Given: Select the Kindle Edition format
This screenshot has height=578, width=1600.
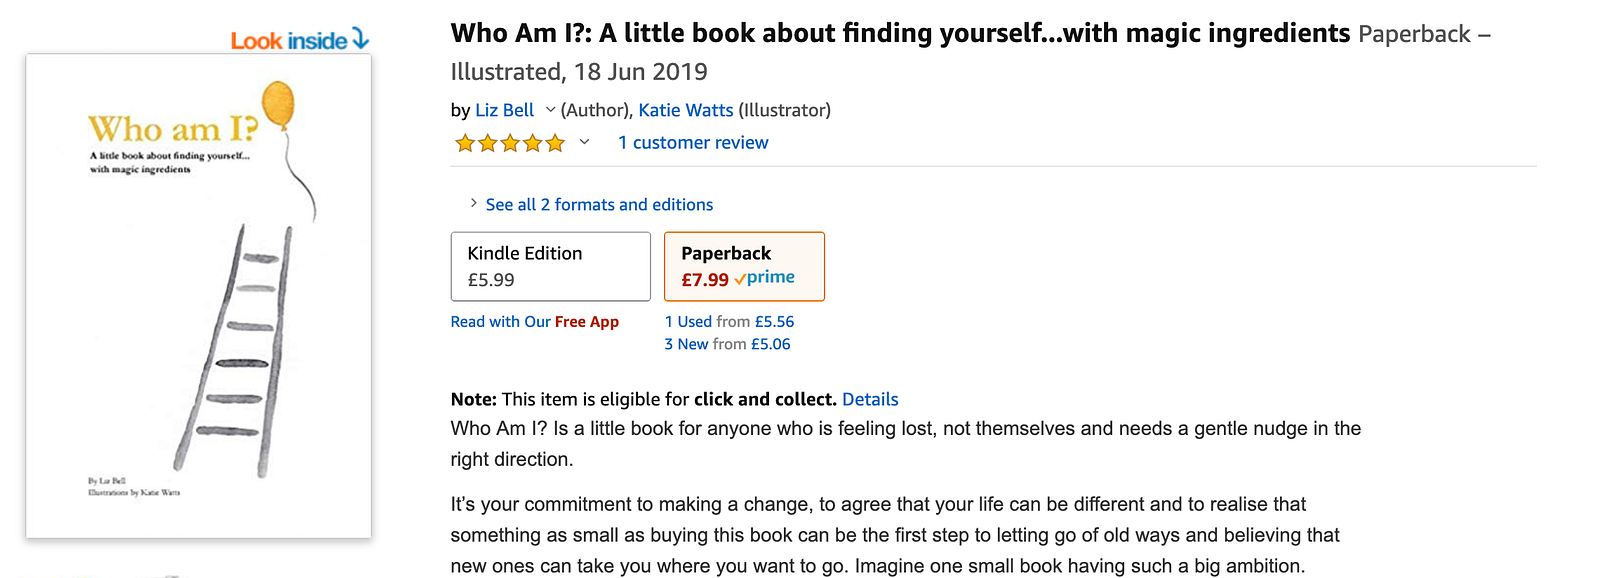Looking at the screenshot, I should tap(550, 266).
